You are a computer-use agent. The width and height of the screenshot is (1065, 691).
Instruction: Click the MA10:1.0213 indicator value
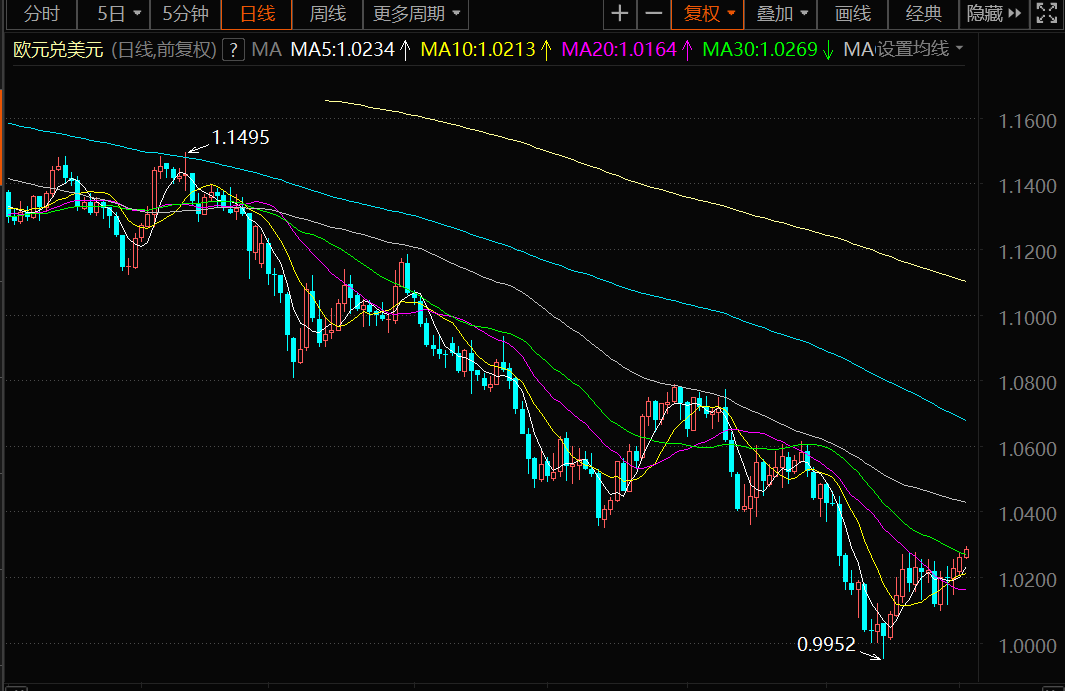coord(477,50)
